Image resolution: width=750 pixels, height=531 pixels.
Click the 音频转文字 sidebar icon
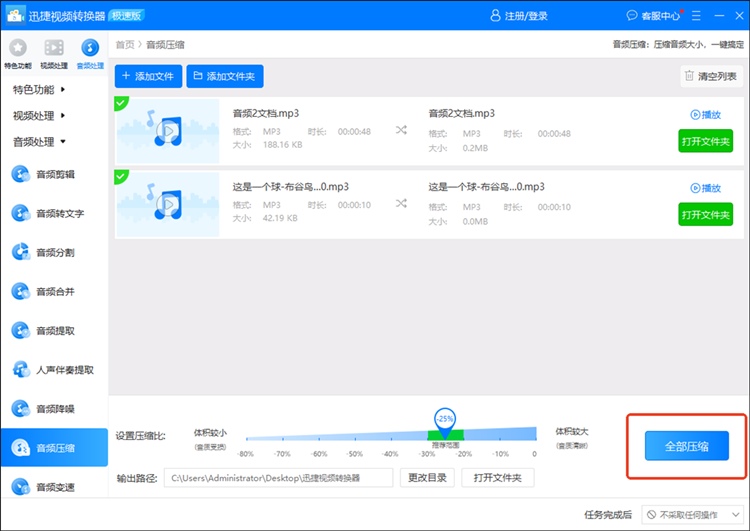pyautogui.click(x=20, y=213)
